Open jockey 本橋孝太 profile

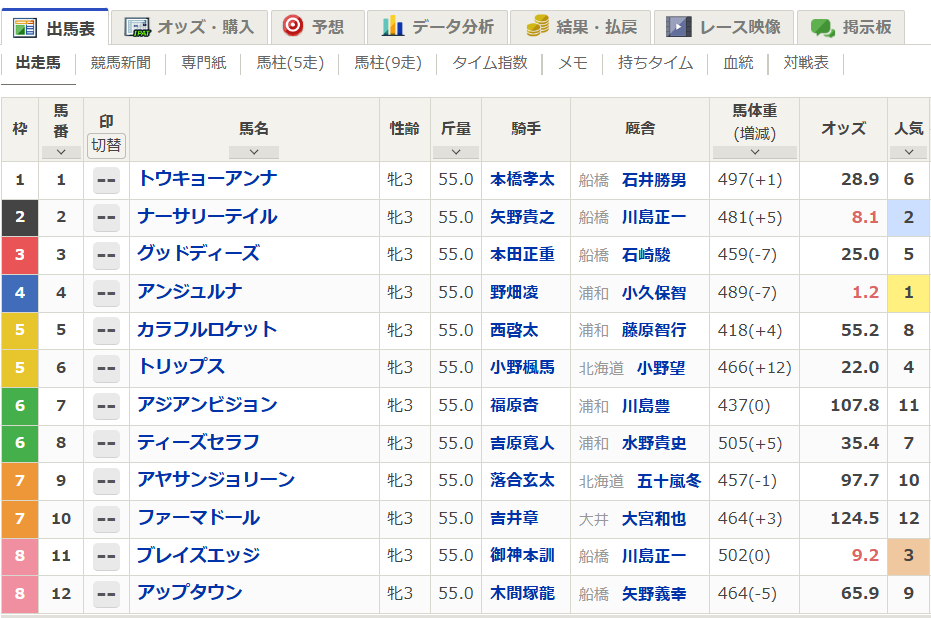(522, 179)
